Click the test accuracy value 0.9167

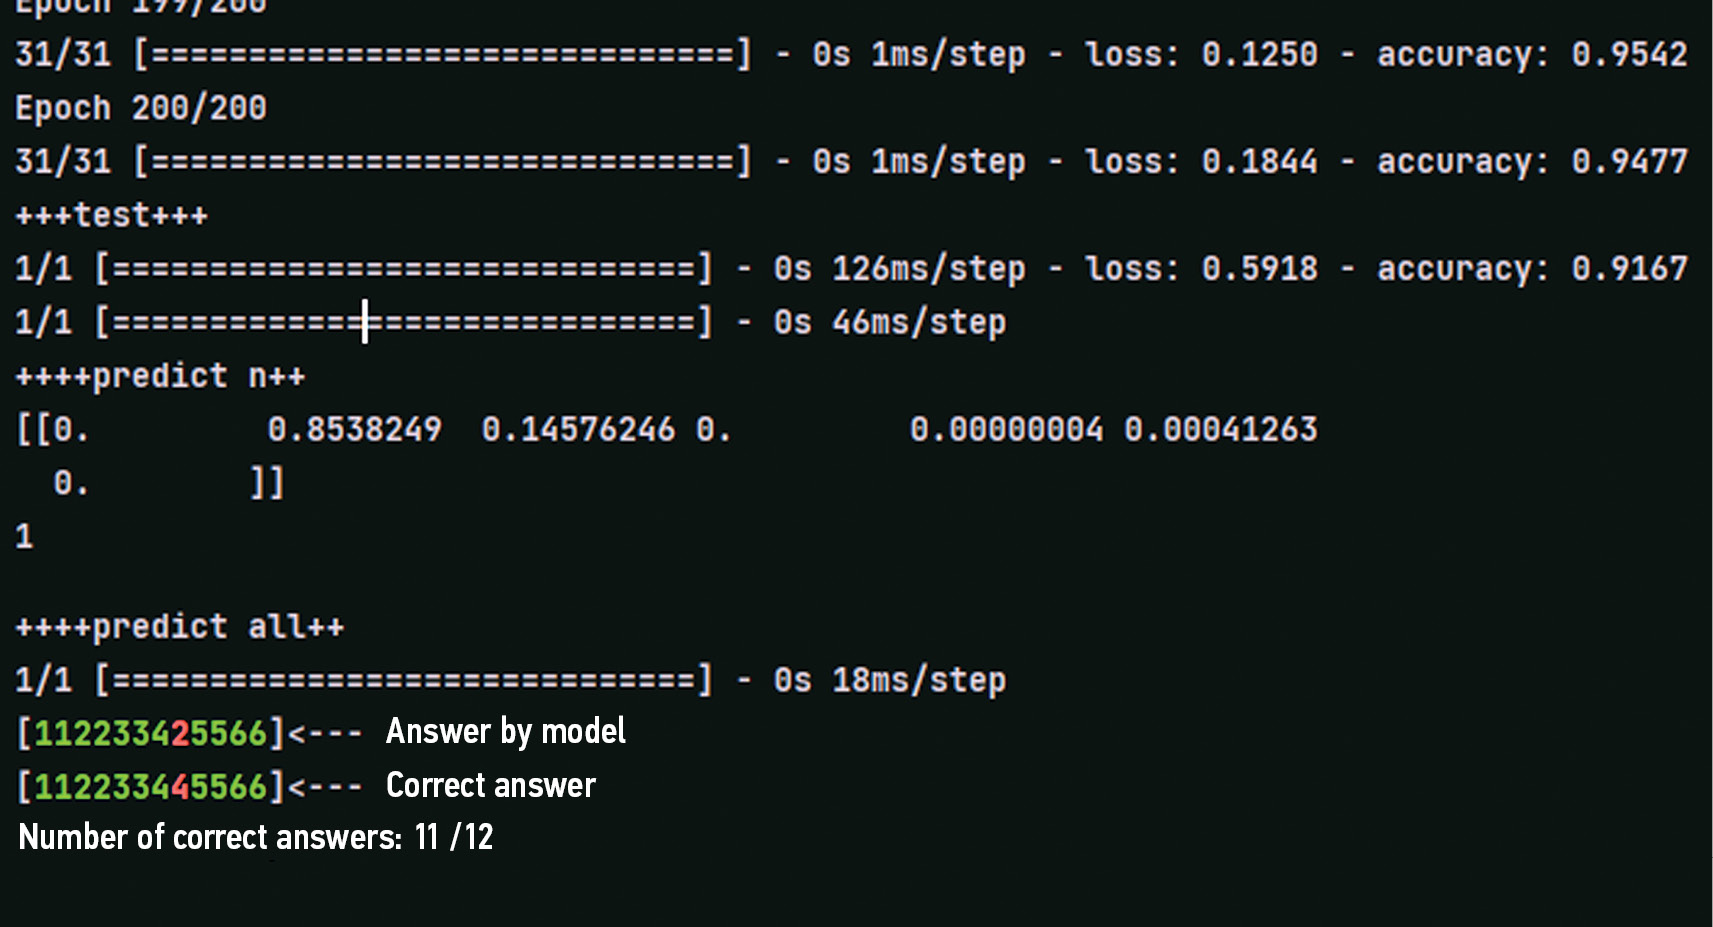(1629, 268)
